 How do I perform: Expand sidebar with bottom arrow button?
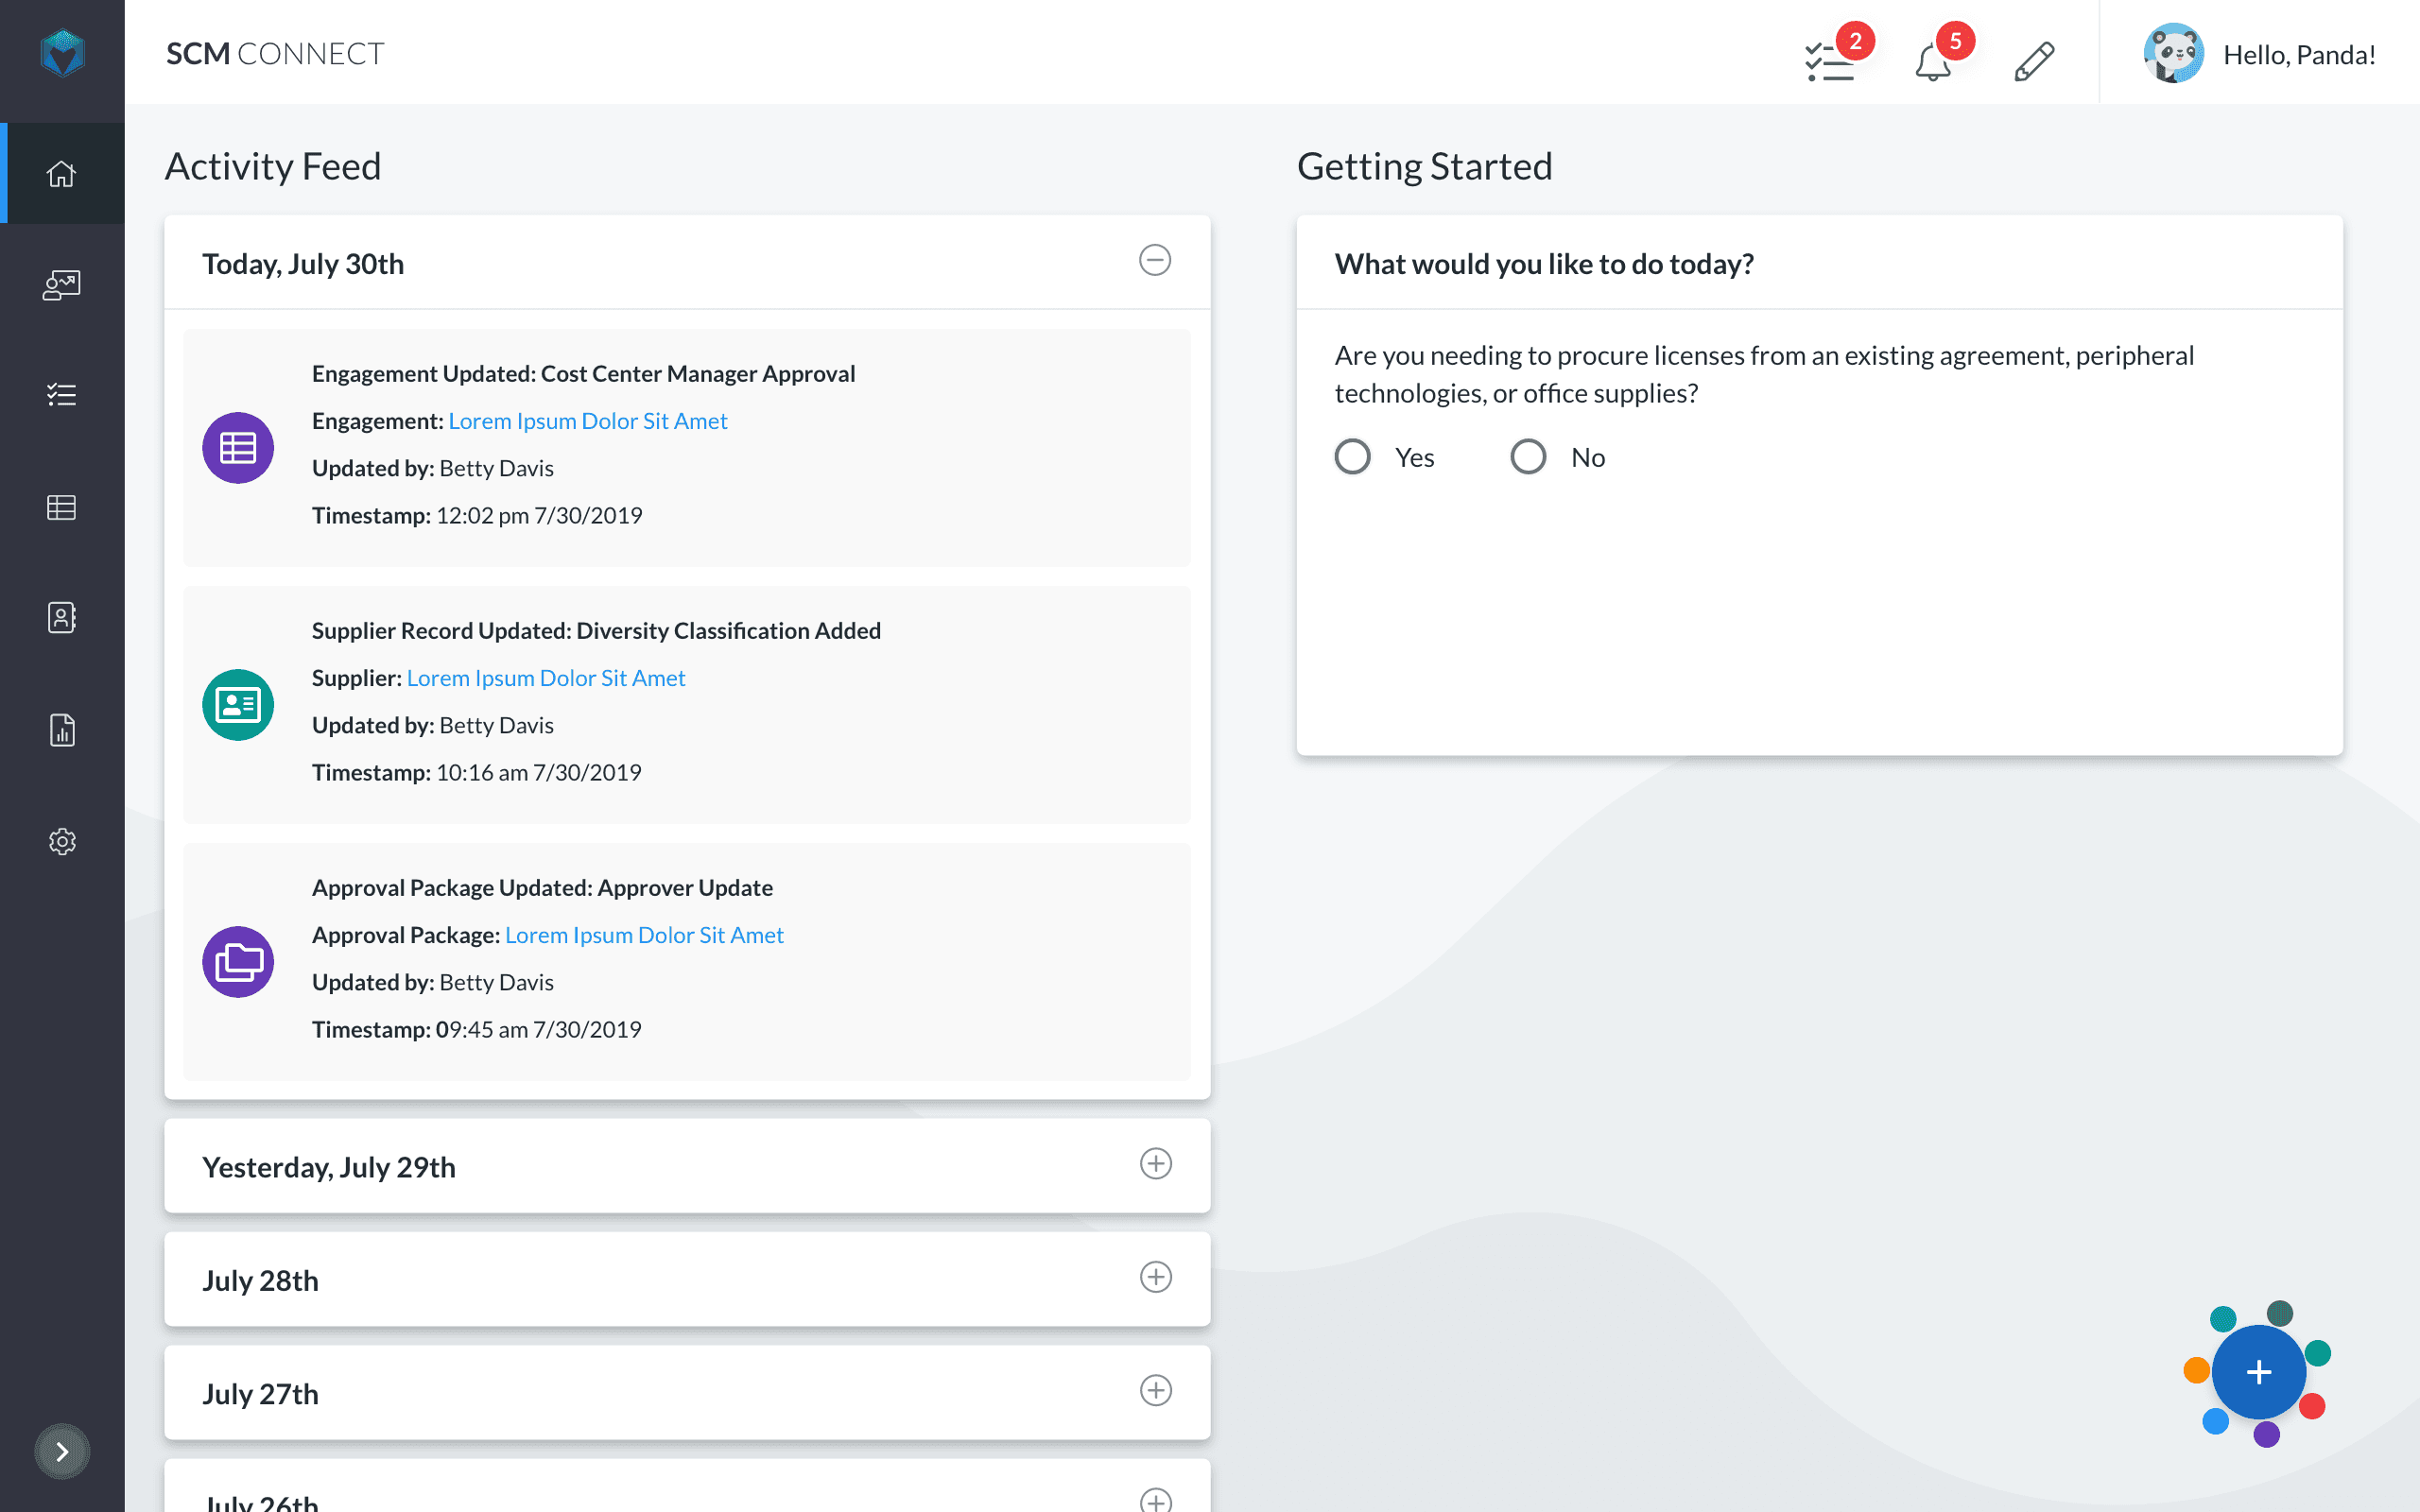click(62, 1451)
